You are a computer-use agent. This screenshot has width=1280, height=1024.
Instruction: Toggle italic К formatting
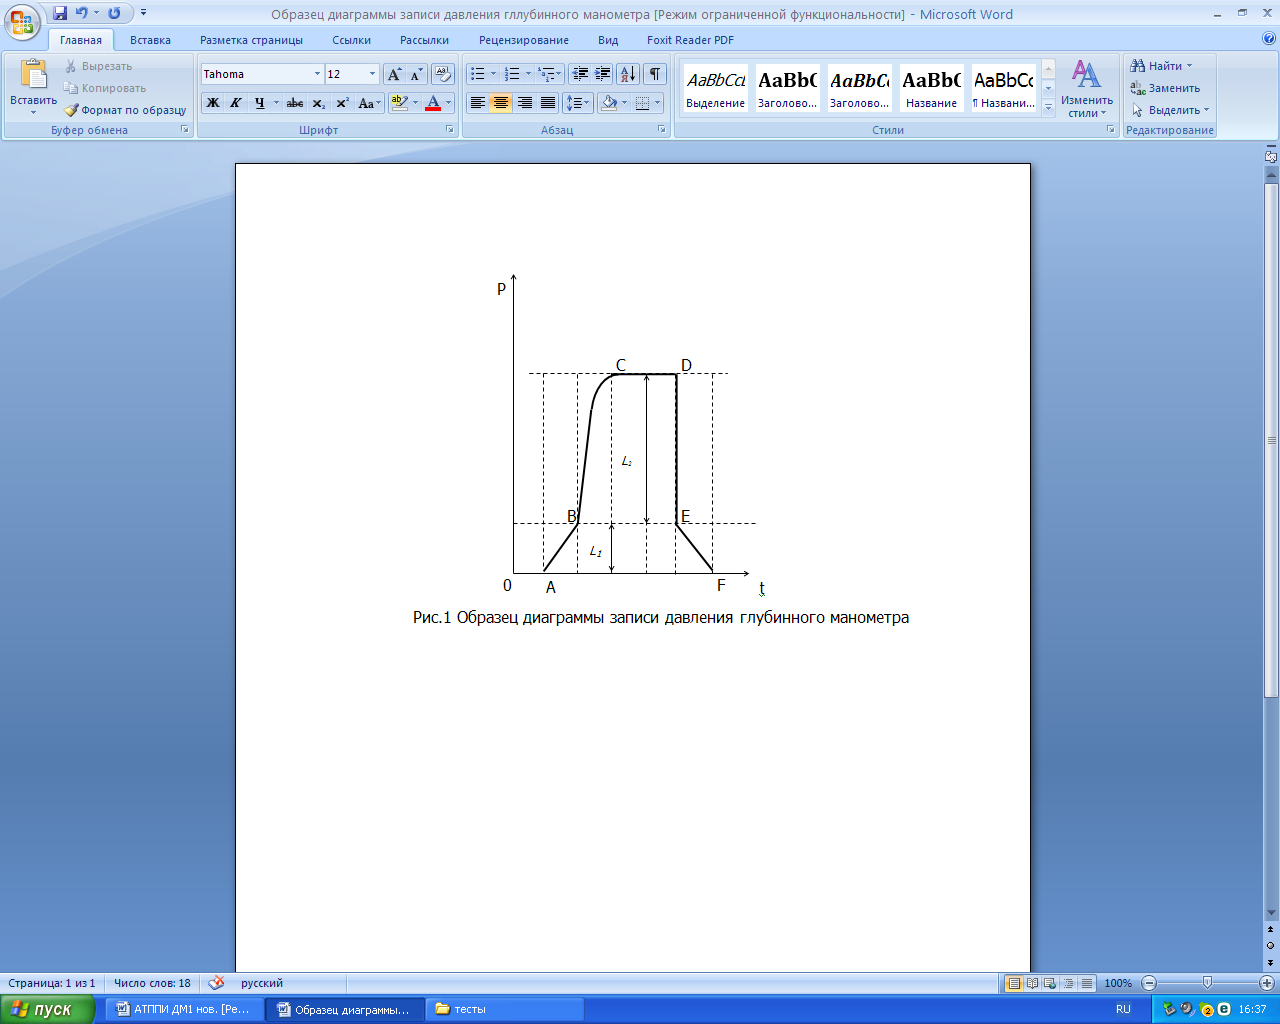(x=236, y=102)
